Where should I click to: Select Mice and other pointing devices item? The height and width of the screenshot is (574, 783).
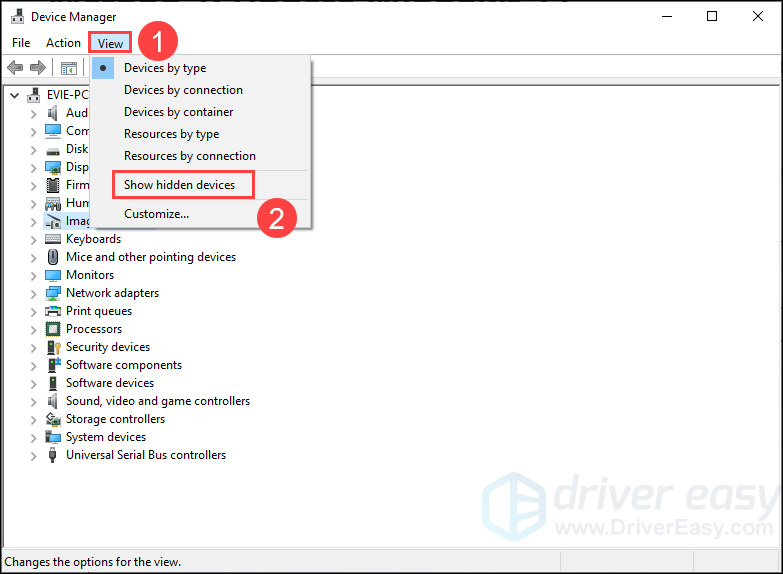pos(150,257)
